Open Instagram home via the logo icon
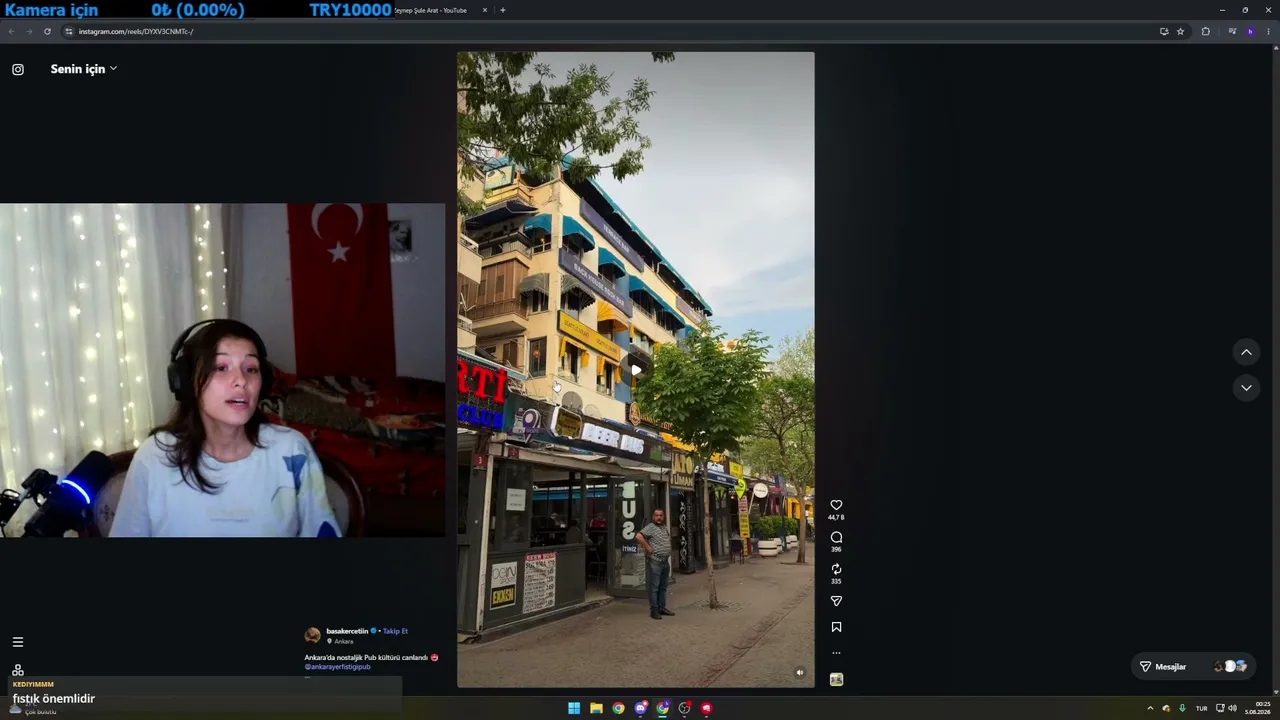Viewport: 1280px width, 720px height. point(18,69)
